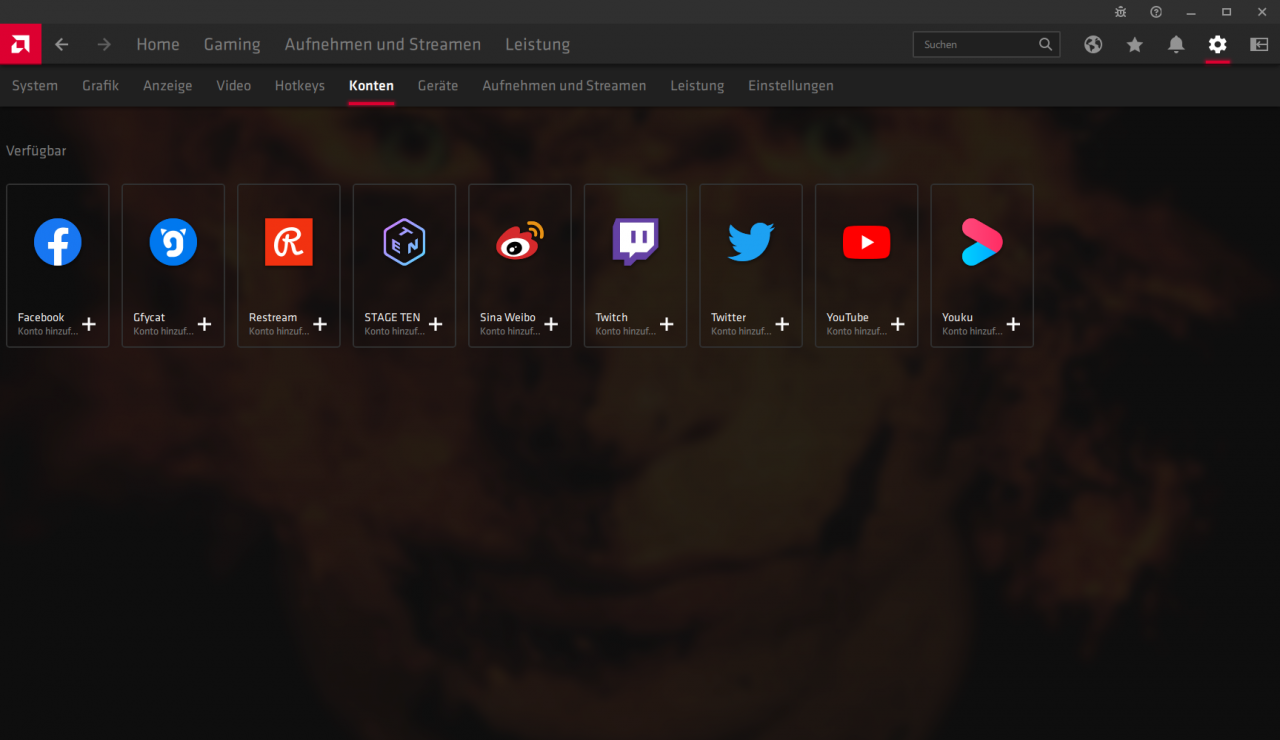Open favorites star icon
Viewport: 1280px width, 740px height.
click(1135, 44)
